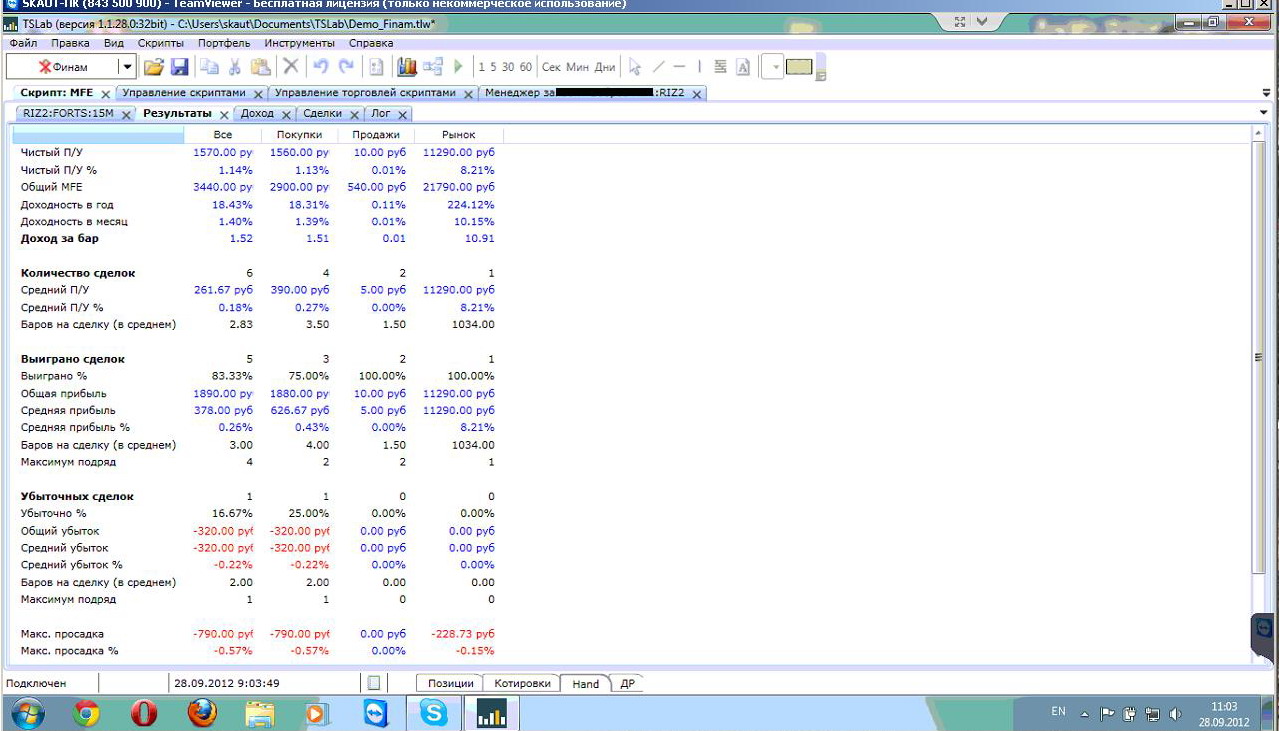The width and height of the screenshot is (1279, 731).
Task: Toggle the Дни timeframe unit
Action: click(x=605, y=67)
